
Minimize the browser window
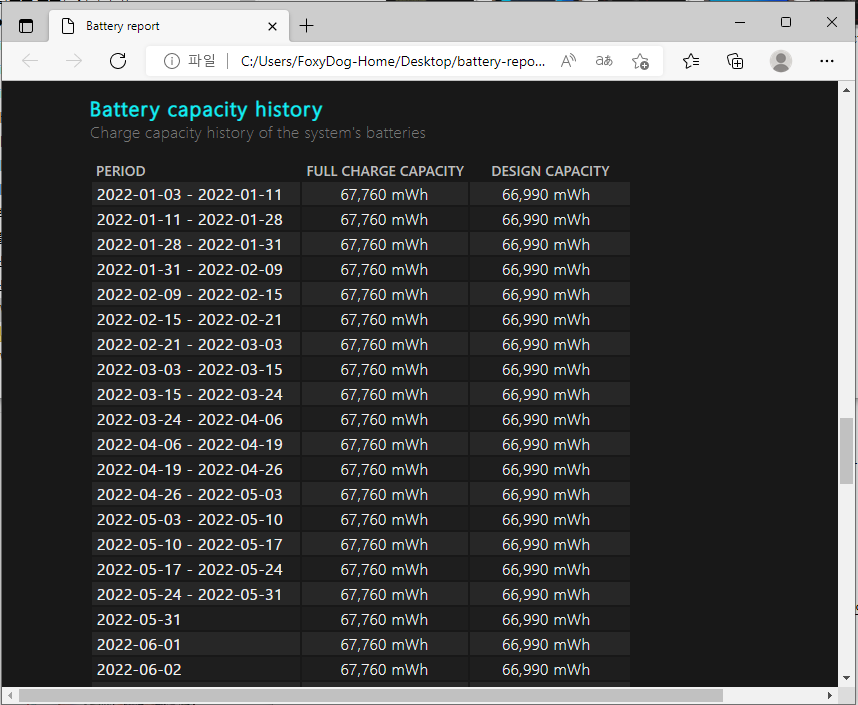740,22
